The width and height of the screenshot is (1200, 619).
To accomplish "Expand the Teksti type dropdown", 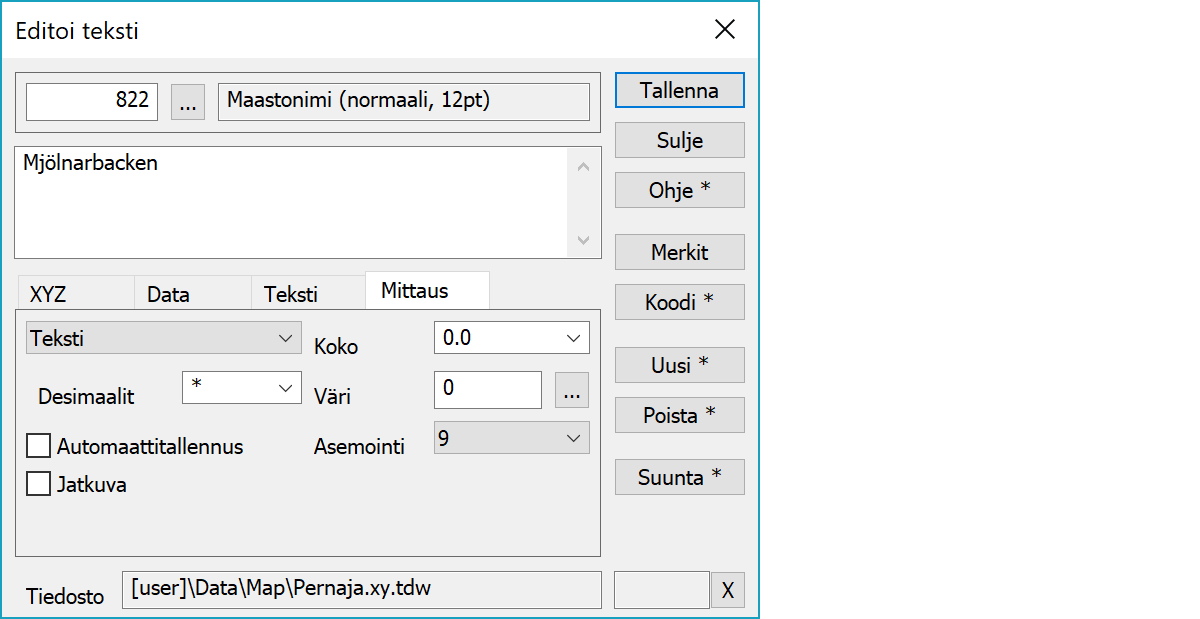I will [163, 338].
